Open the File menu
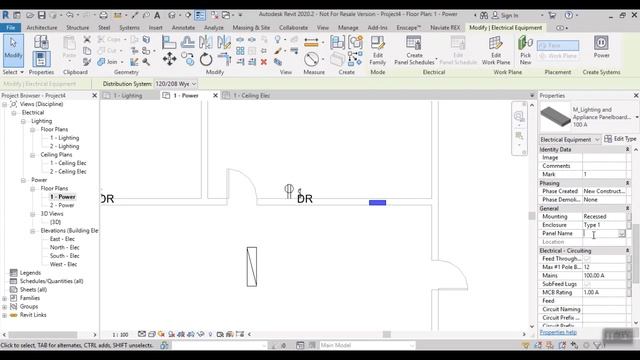640x360 pixels. (x=11, y=28)
